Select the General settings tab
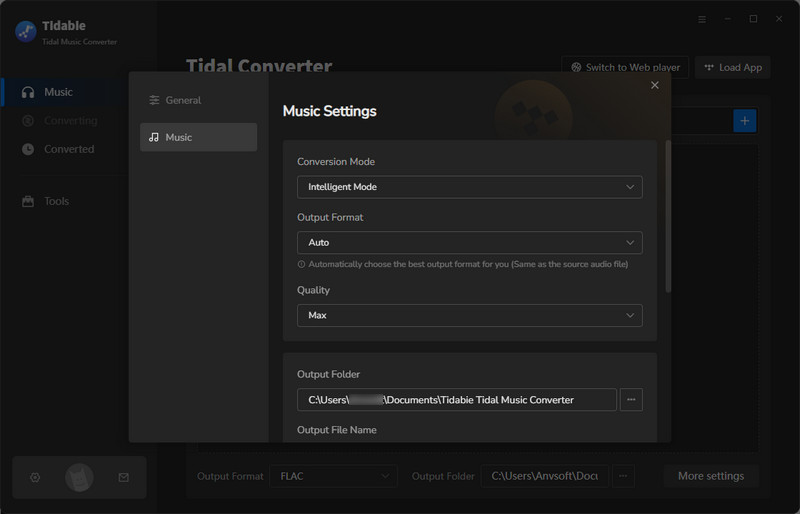The width and height of the screenshot is (800, 514). click(198, 100)
